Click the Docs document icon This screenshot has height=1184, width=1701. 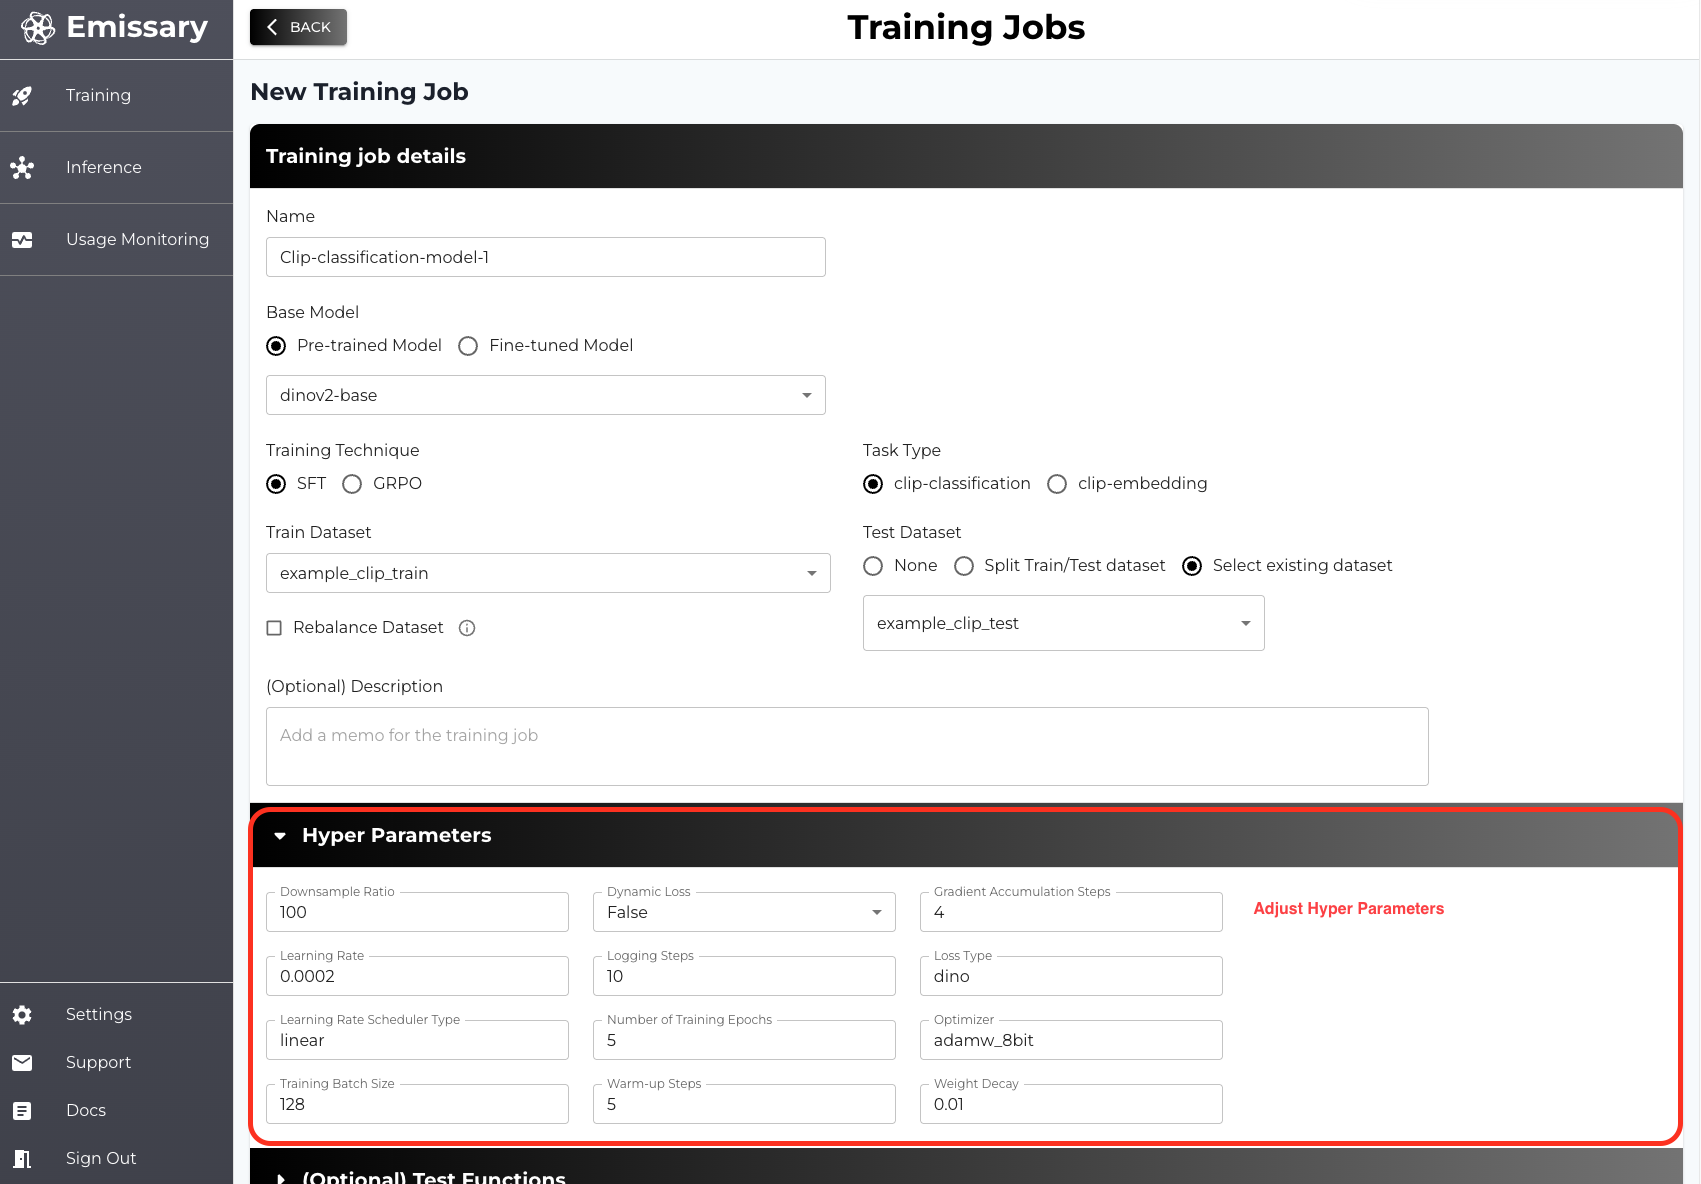(22, 1111)
